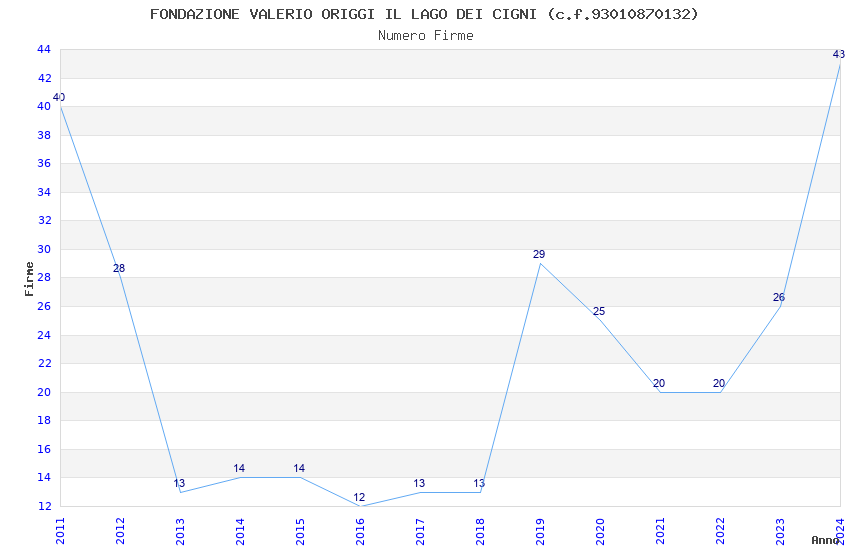Click y-axis tick value 22

point(44,363)
